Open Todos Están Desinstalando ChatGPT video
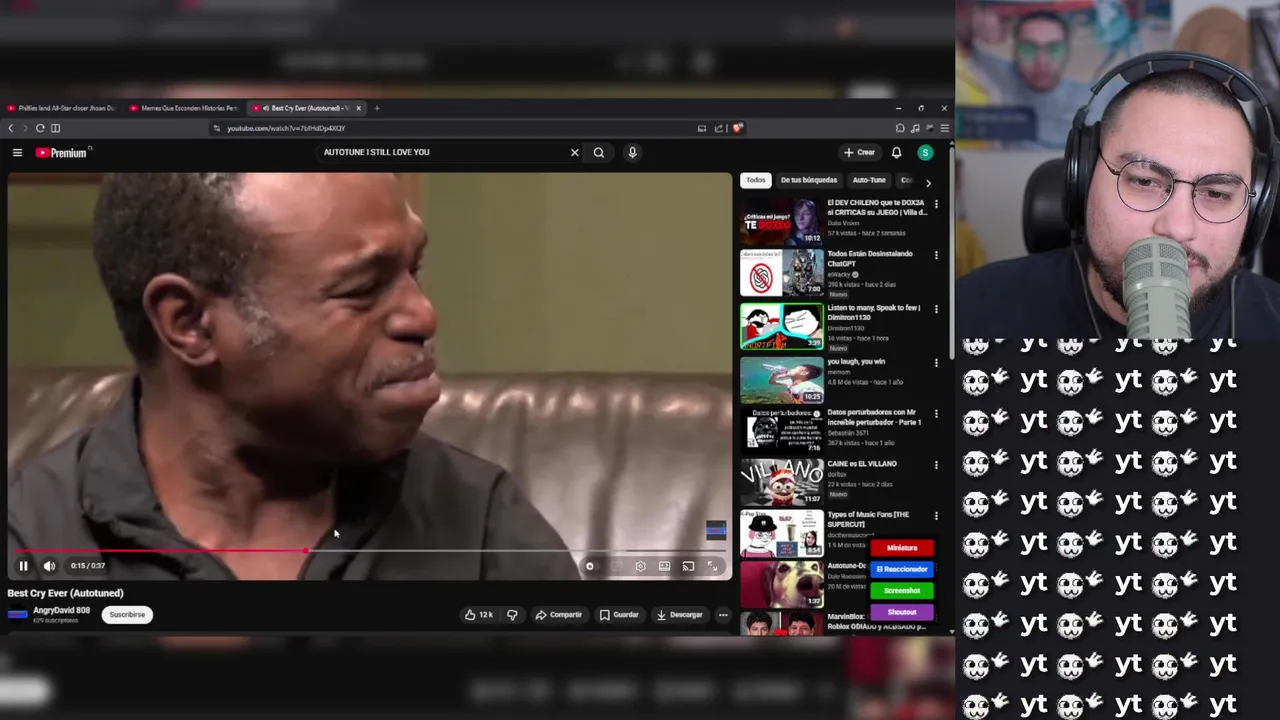 pyautogui.click(x=869, y=258)
